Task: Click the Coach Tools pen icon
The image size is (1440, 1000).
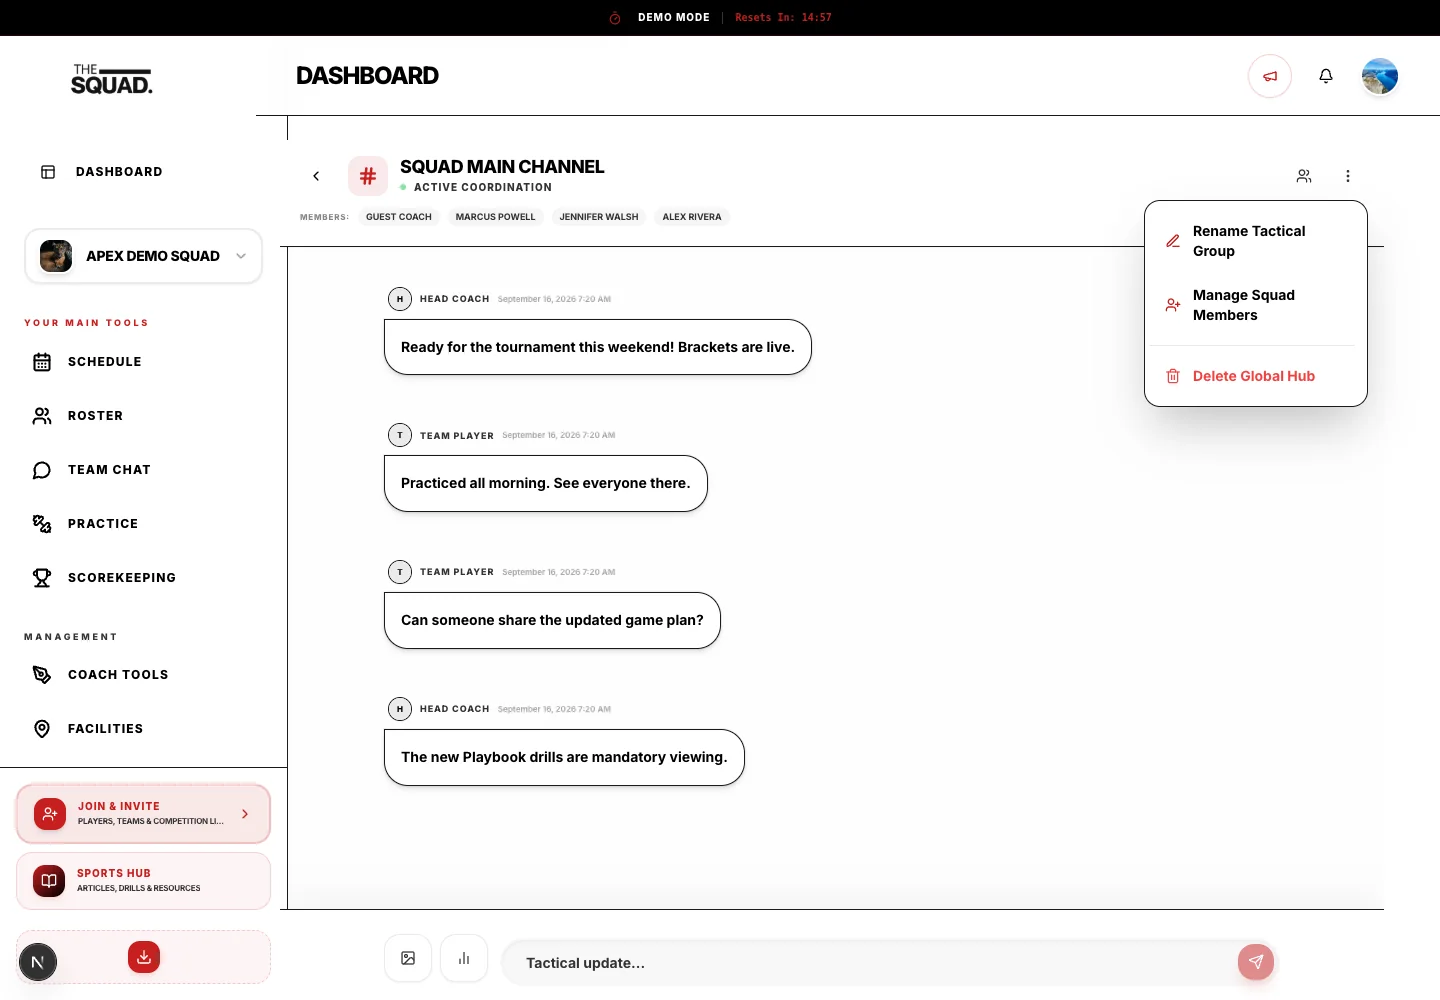Action: tap(42, 675)
